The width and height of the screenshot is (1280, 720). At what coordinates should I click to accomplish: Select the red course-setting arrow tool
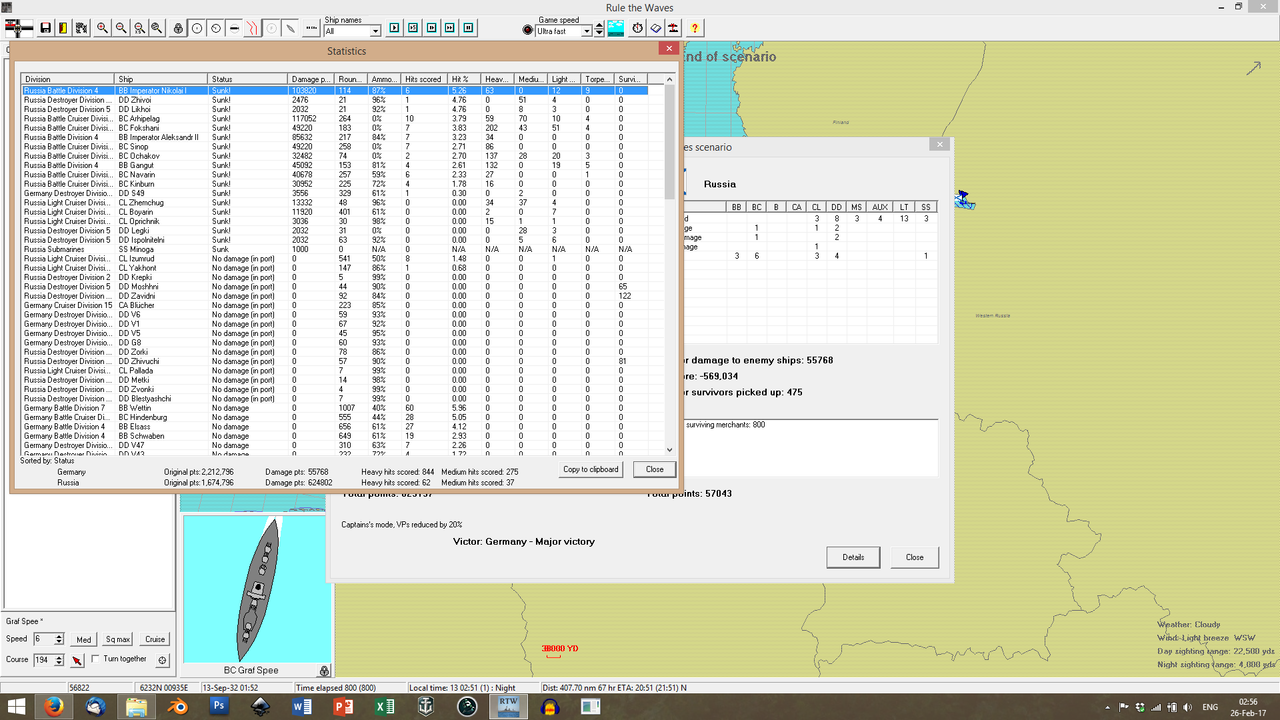click(77, 659)
